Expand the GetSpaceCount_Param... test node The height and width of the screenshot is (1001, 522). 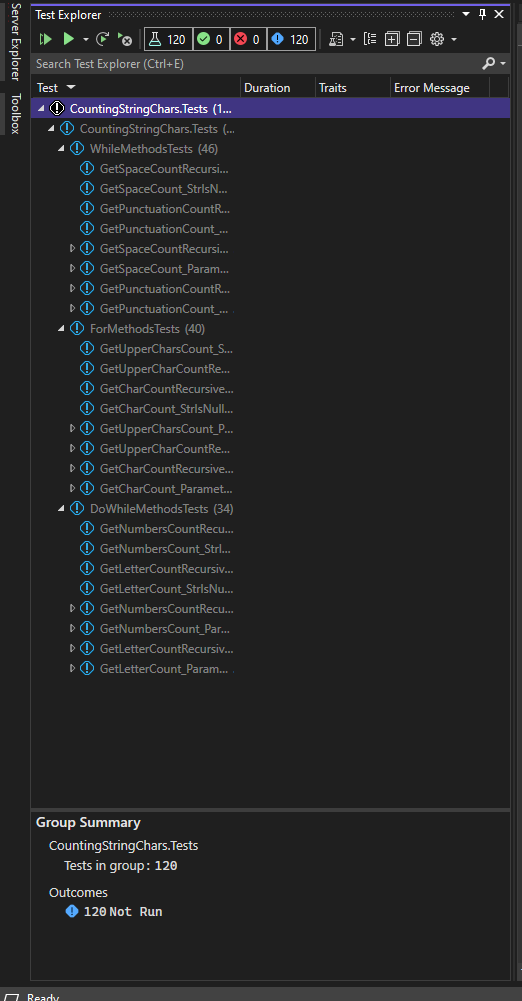click(x=72, y=268)
